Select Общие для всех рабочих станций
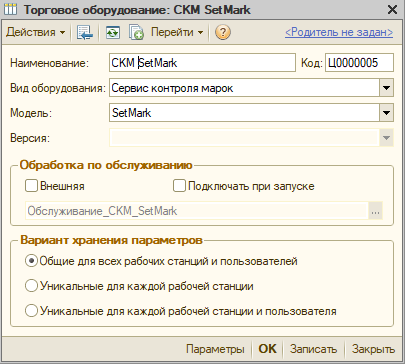This screenshot has width=405, height=364. (x=31, y=261)
